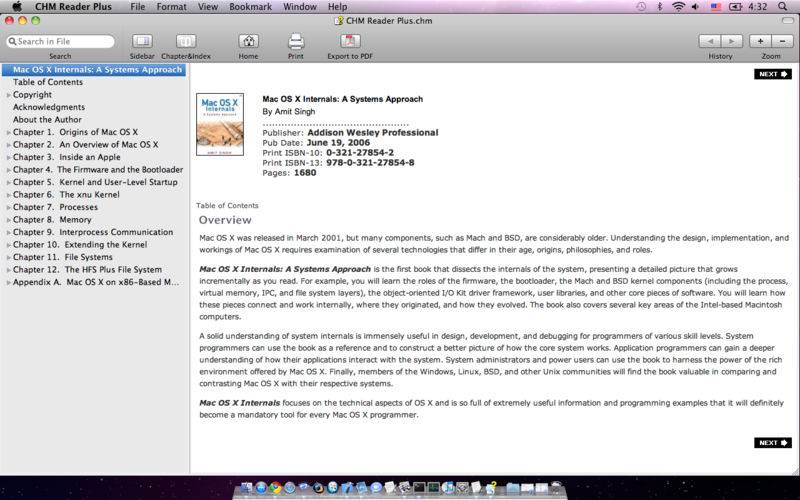The width and height of the screenshot is (800, 500).
Task: Open Finder from the Dock
Action: point(246,488)
